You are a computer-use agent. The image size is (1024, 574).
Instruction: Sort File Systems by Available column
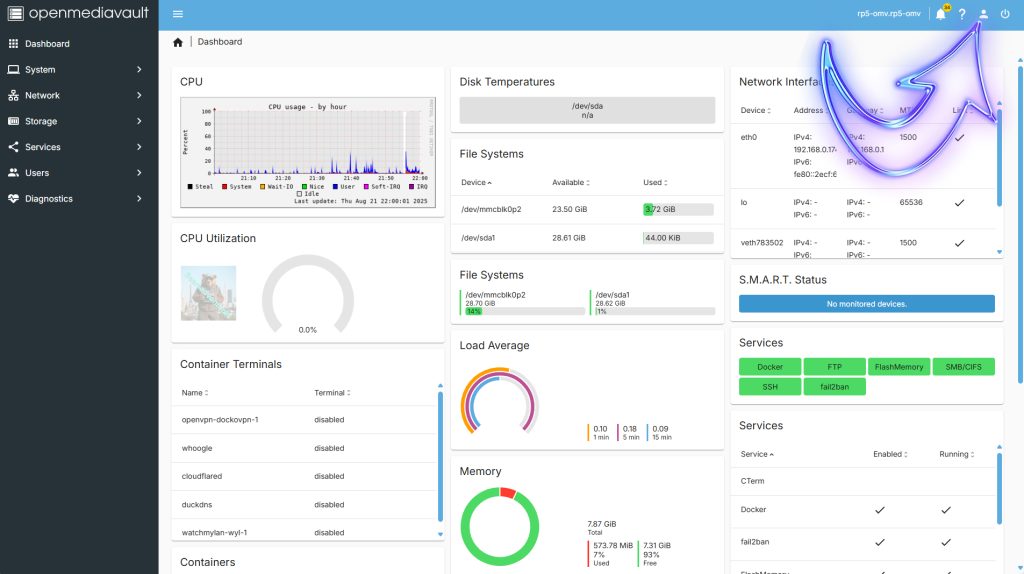point(570,183)
